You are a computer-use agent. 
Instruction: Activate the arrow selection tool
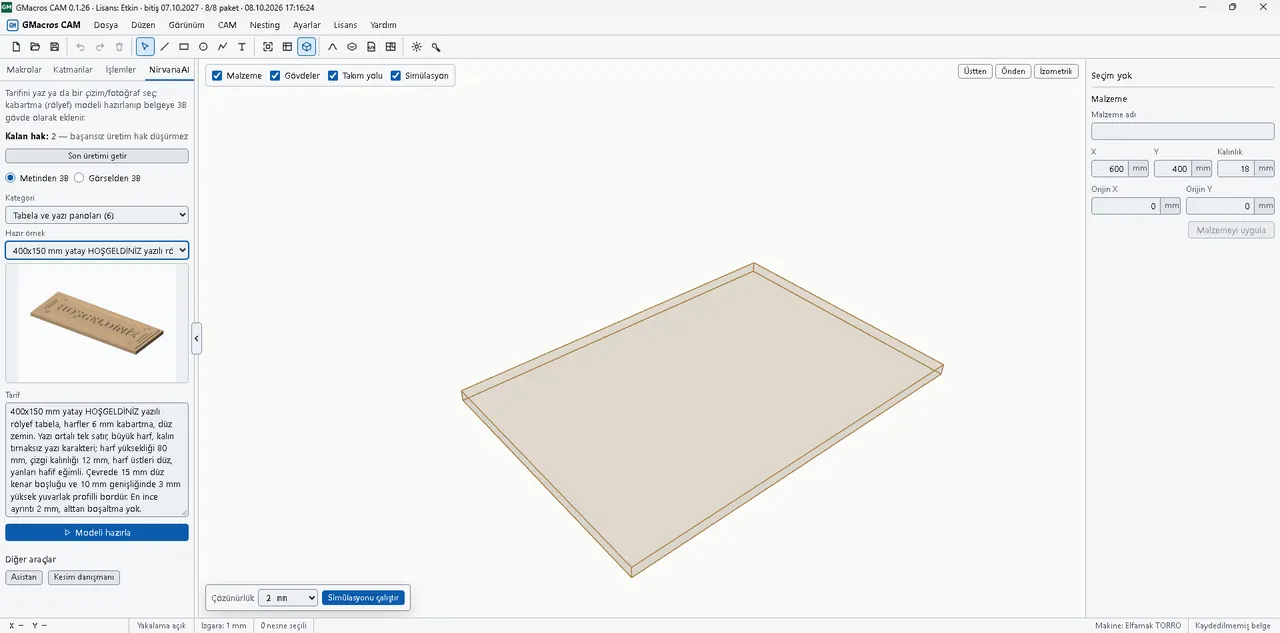tap(145, 47)
